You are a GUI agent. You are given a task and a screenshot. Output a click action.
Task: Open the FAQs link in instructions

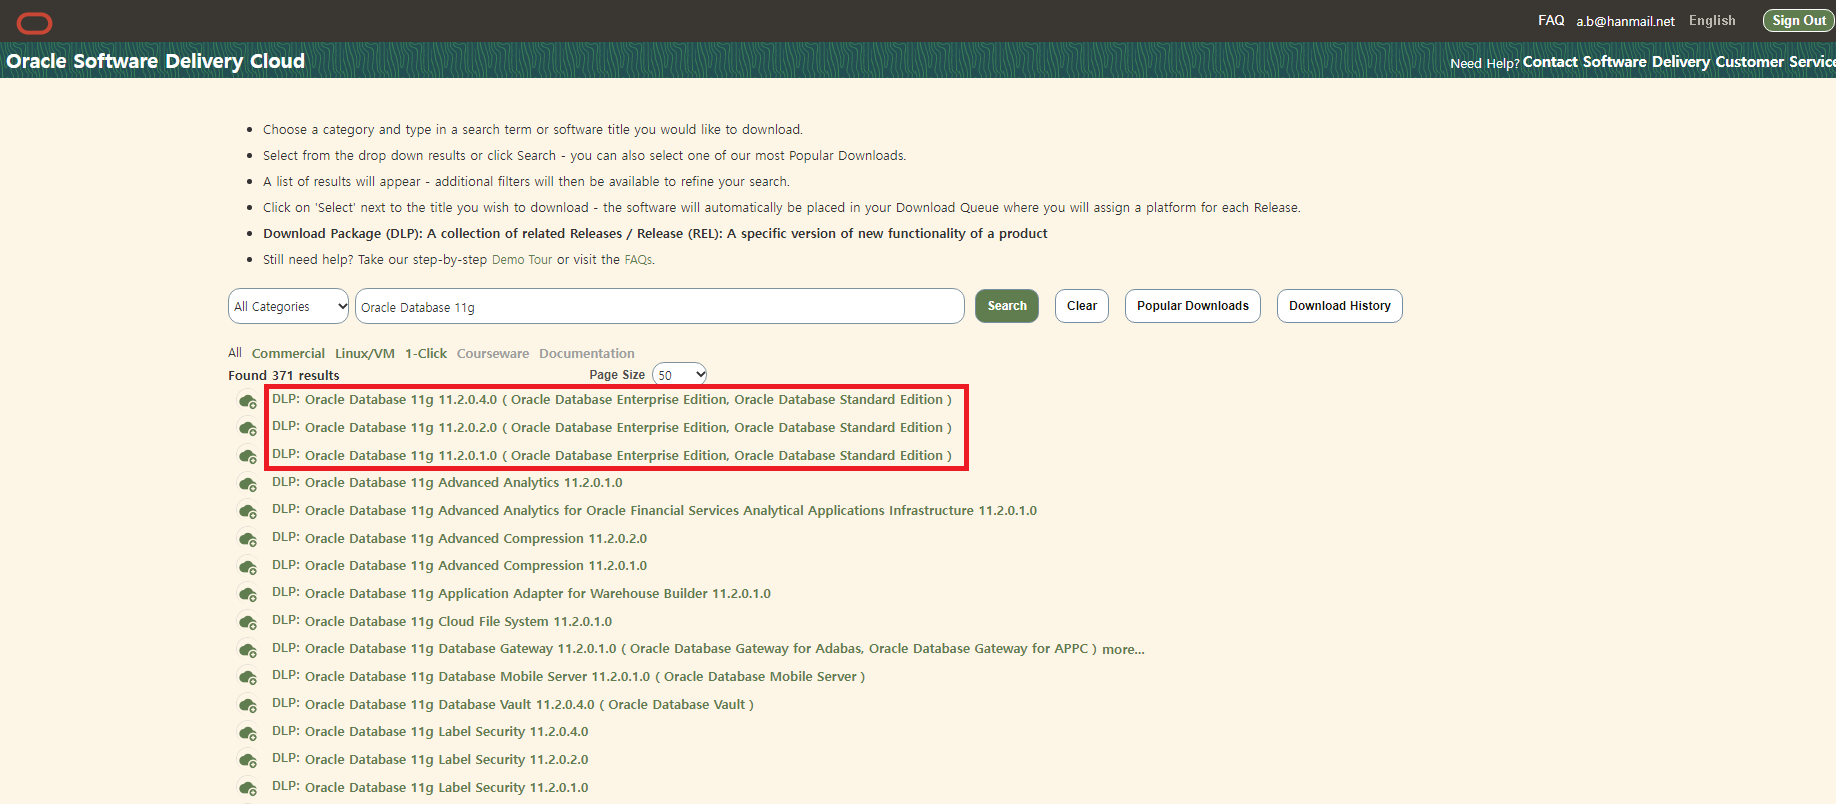click(x=638, y=259)
